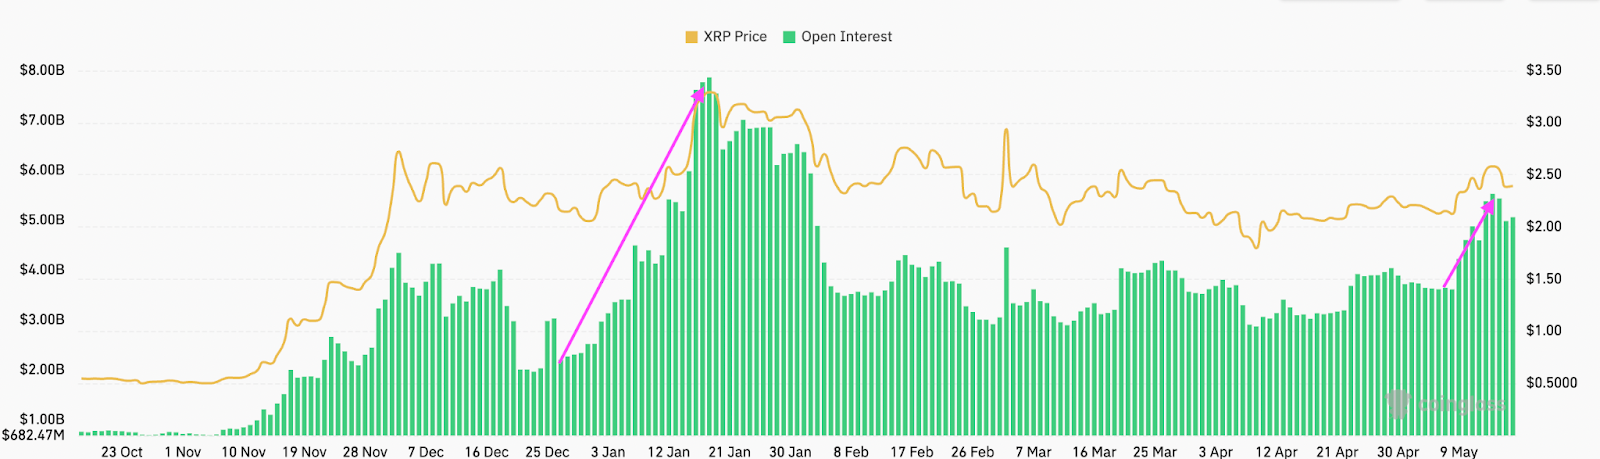Image resolution: width=1600 pixels, height=459 pixels.
Task: Select the 7 Dec date axis label
Action: 425,452
